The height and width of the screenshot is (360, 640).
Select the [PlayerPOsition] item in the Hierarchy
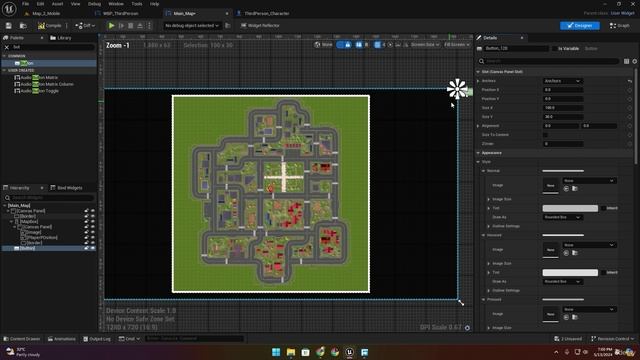click(42, 238)
